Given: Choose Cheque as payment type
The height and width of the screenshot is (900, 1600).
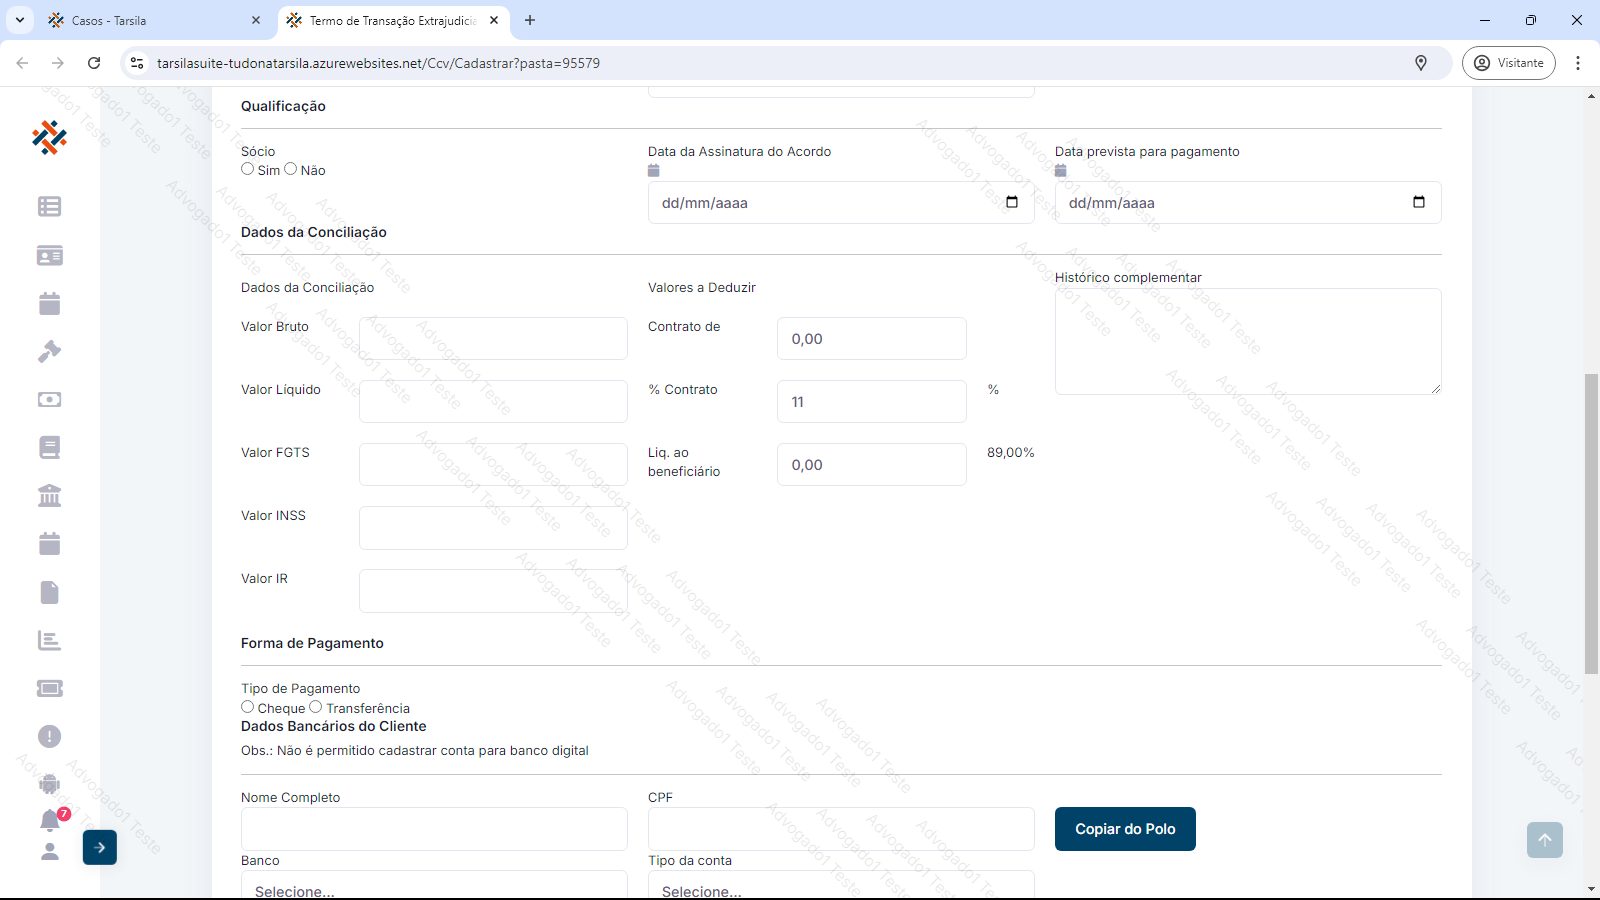Looking at the screenshot, I should click(x=248, y=707).
